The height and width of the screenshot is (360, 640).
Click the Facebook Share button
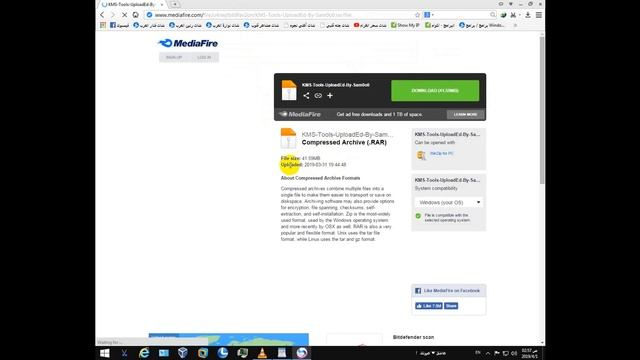(x=451, y=306)
